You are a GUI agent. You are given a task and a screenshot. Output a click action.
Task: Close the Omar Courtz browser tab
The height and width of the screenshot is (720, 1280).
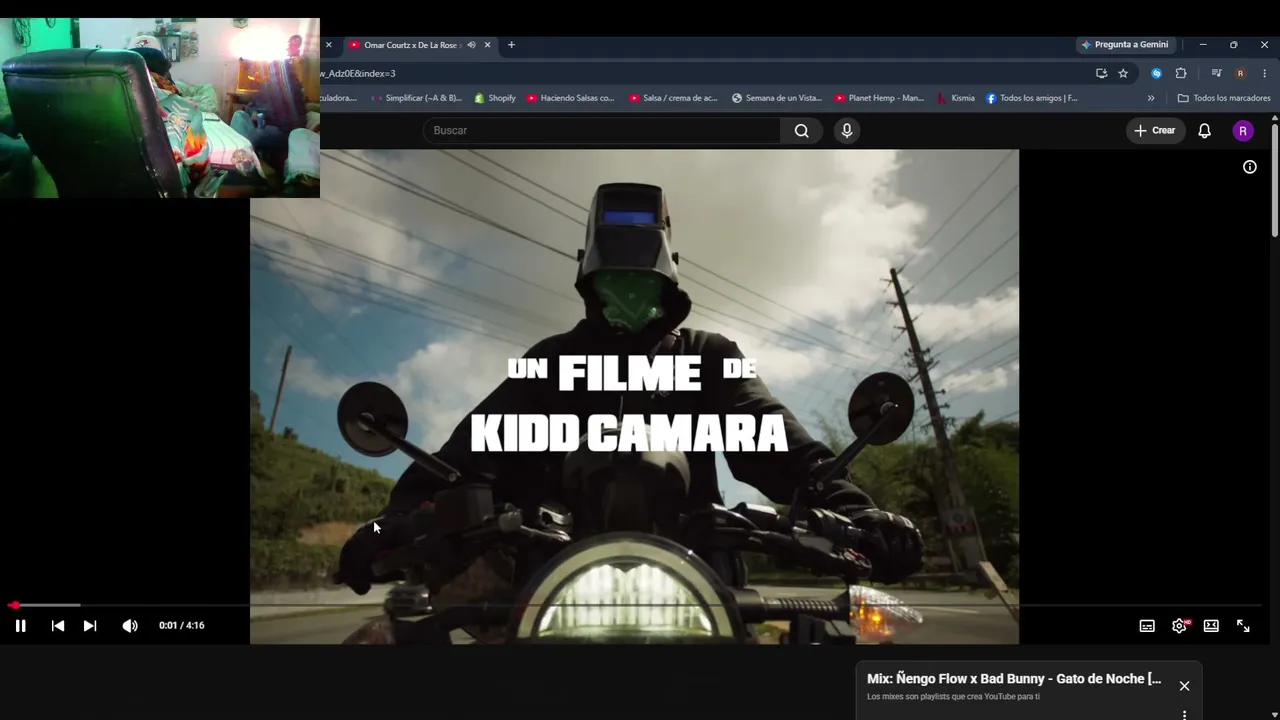tap(488, 45)
